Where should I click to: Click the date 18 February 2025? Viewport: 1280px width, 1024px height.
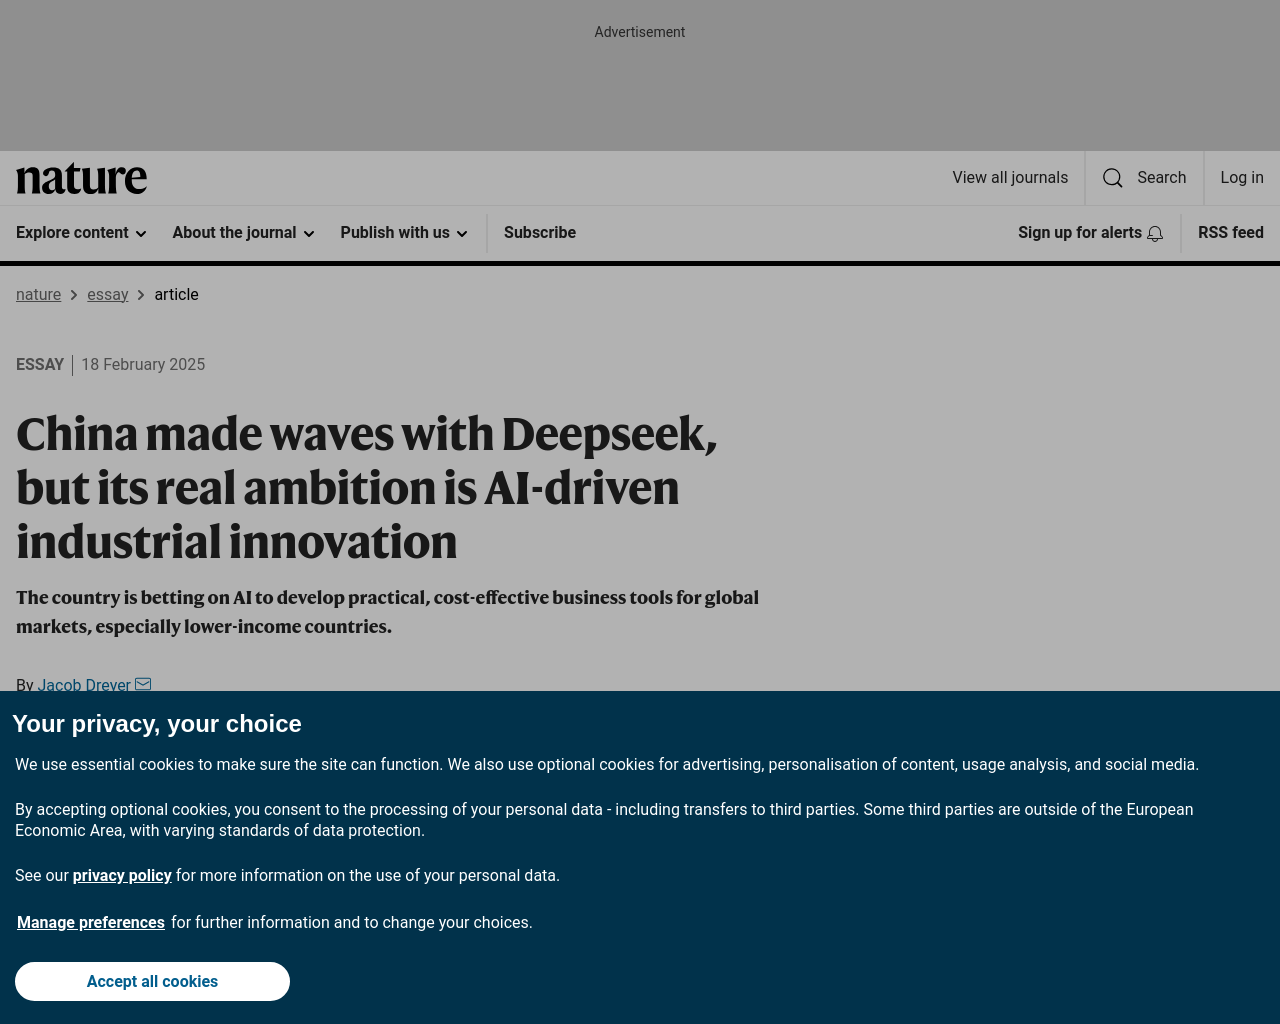click(143, 365)
